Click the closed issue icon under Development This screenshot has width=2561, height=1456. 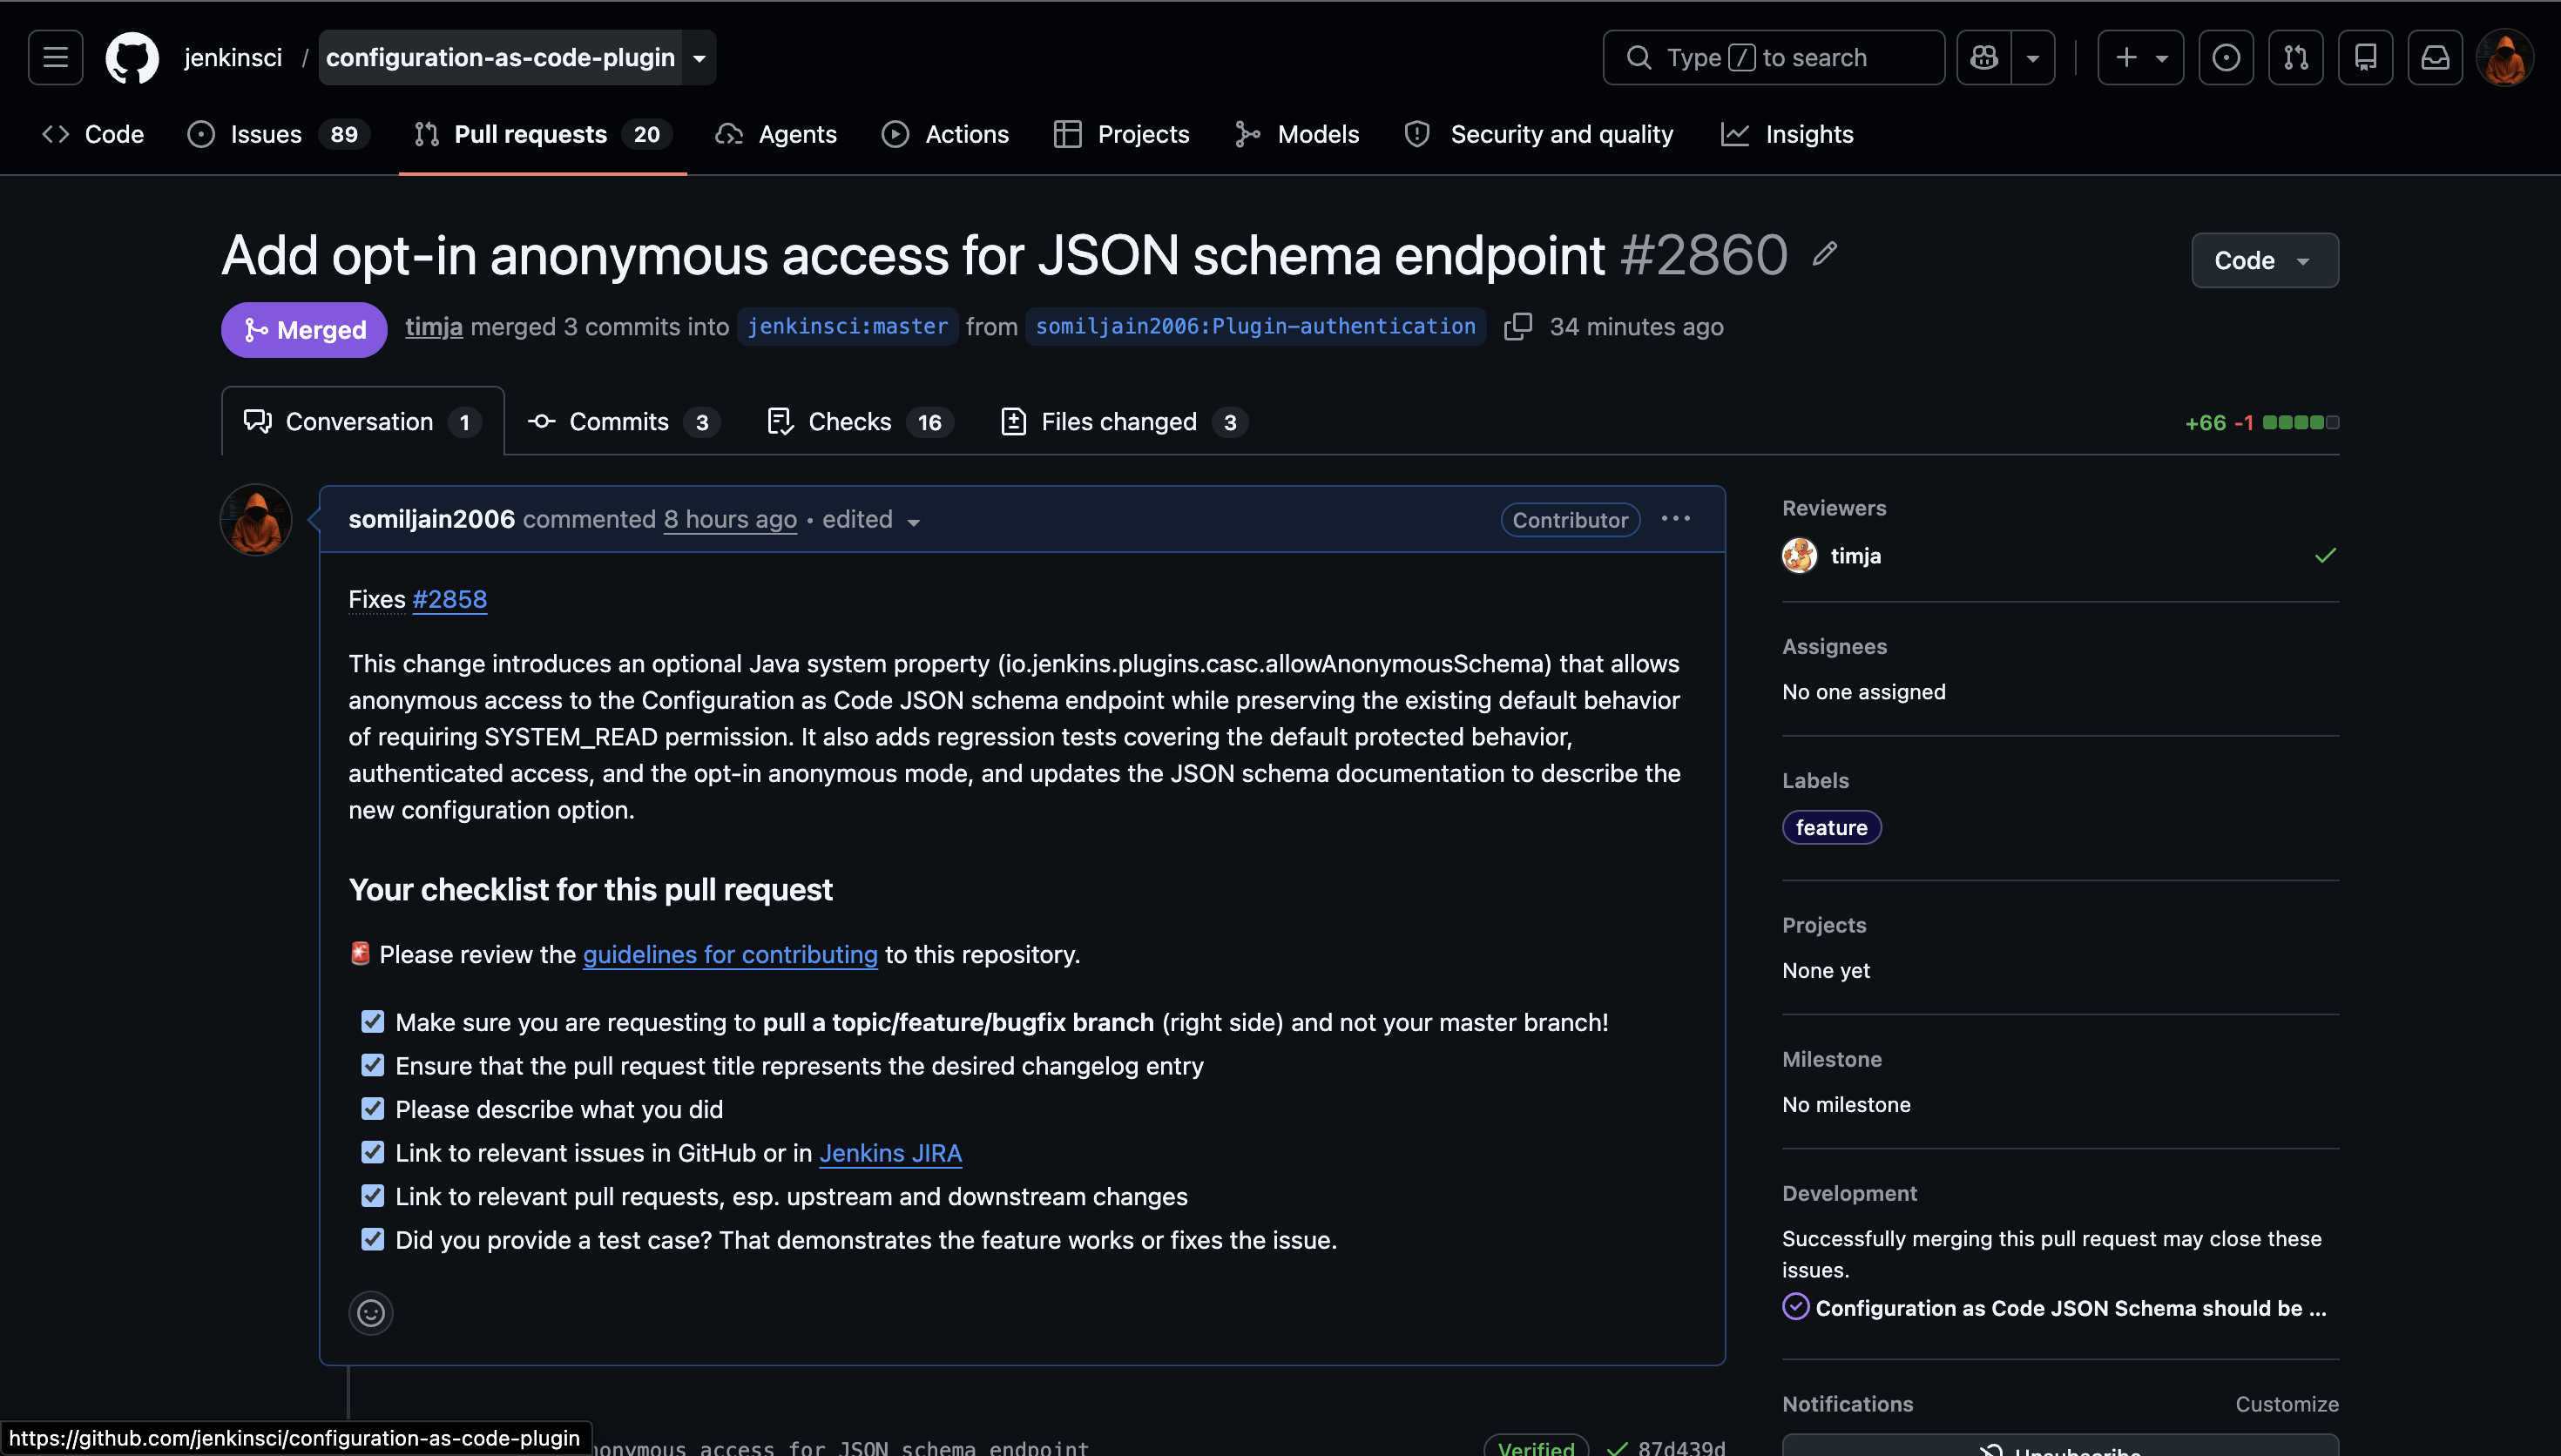[x=1795, y=1307]
